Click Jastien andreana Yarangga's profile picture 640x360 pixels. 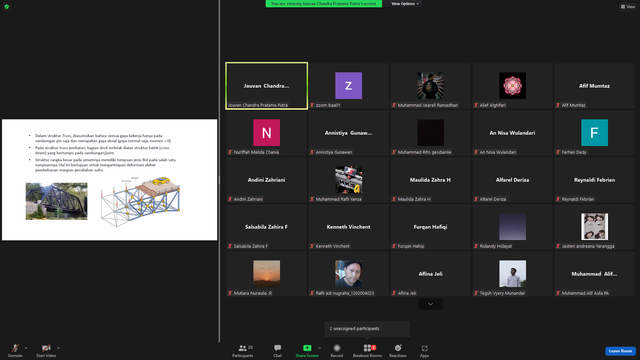click(594, 227)
